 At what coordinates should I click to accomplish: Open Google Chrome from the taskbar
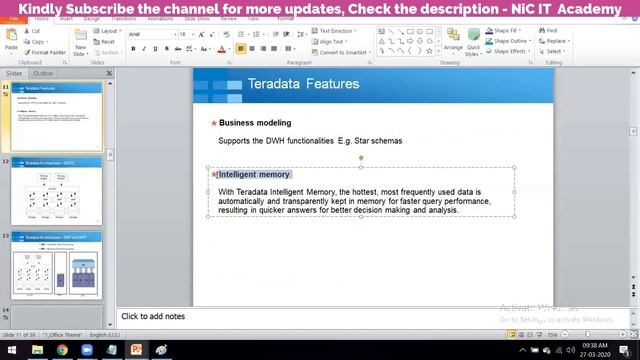tap(62, 350)
